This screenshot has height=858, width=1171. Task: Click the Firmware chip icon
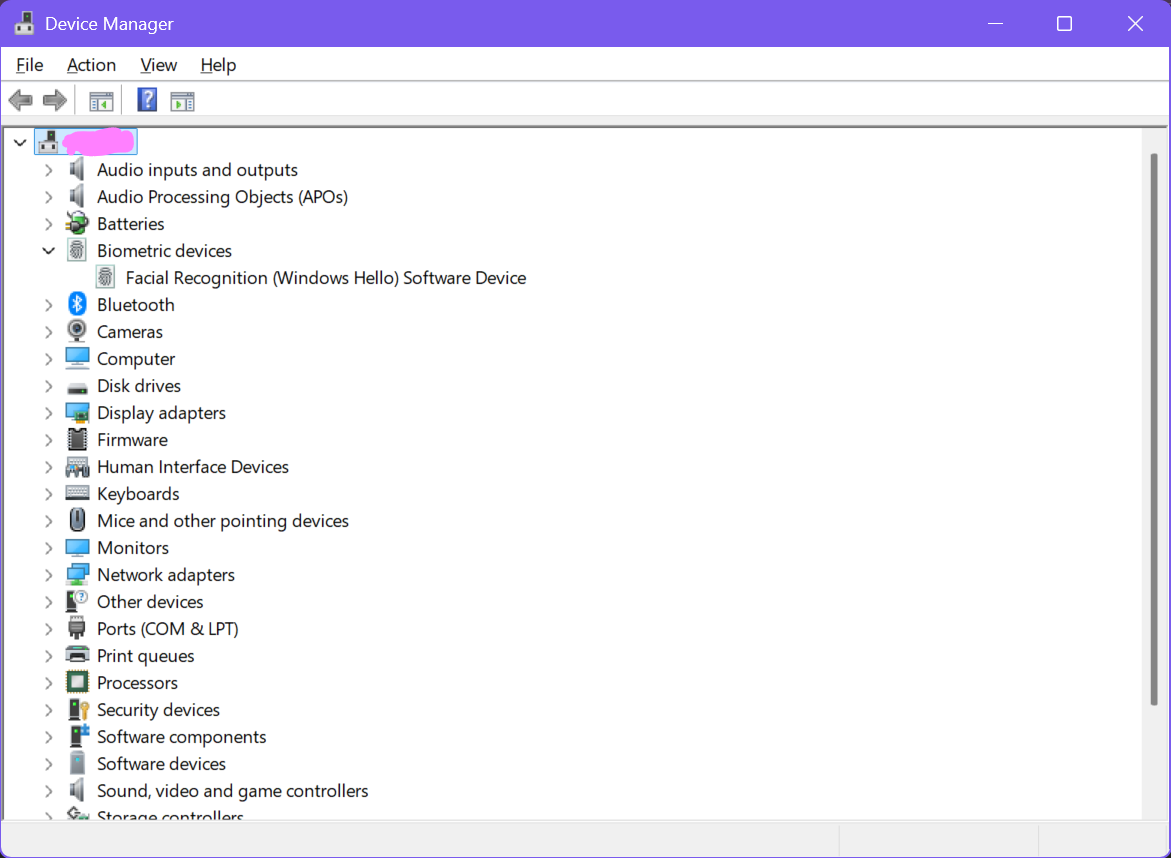[x=77, y=439]
